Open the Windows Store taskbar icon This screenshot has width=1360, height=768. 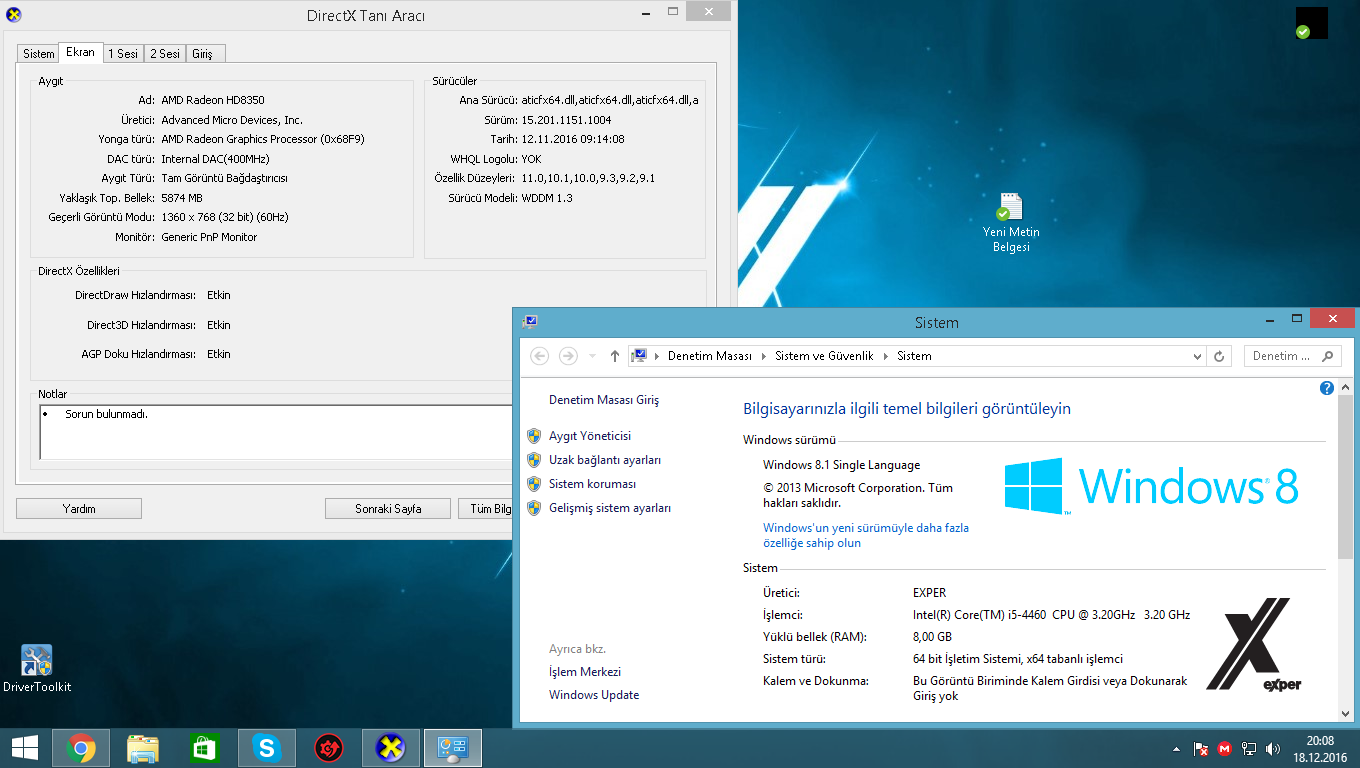(204, 748)
